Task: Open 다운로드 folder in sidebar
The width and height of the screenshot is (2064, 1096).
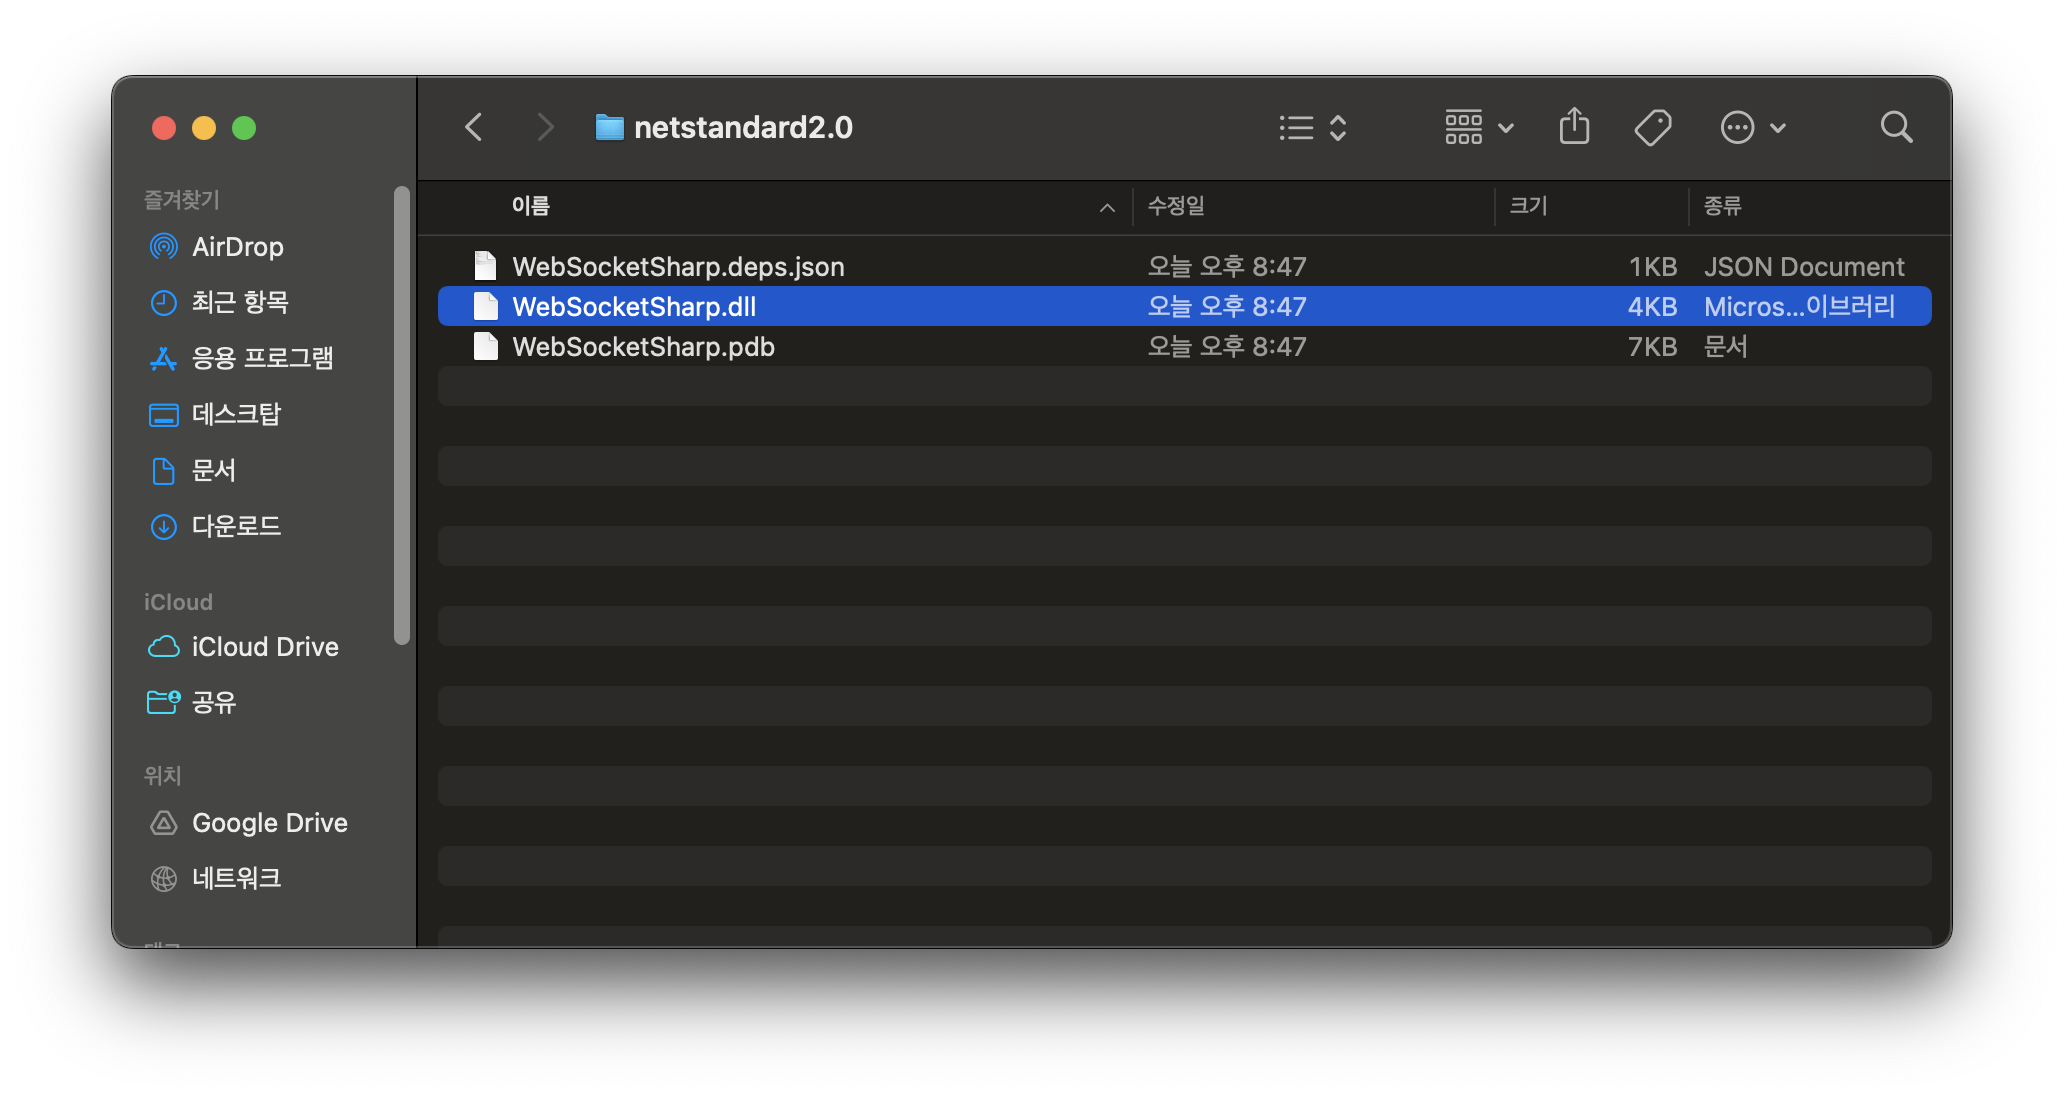Action: 236,526
